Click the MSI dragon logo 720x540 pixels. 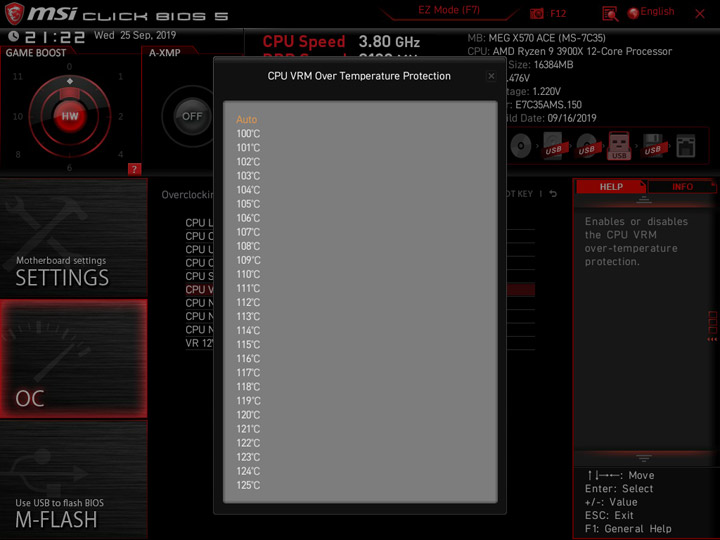14,13
